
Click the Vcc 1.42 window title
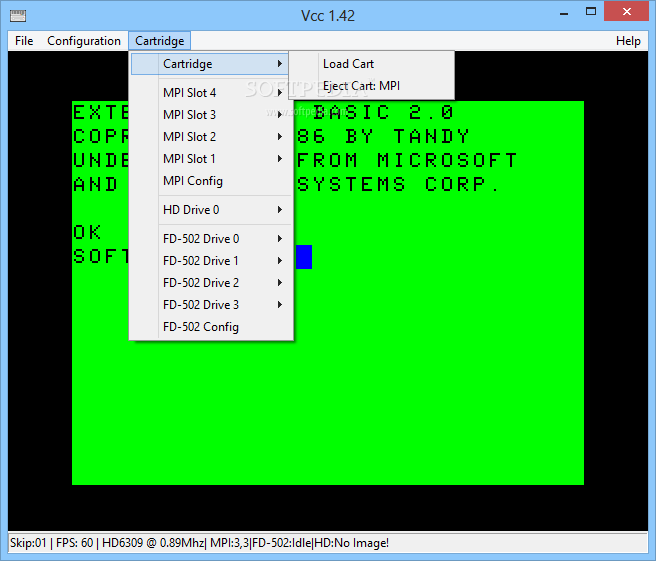tap(328, 16)
